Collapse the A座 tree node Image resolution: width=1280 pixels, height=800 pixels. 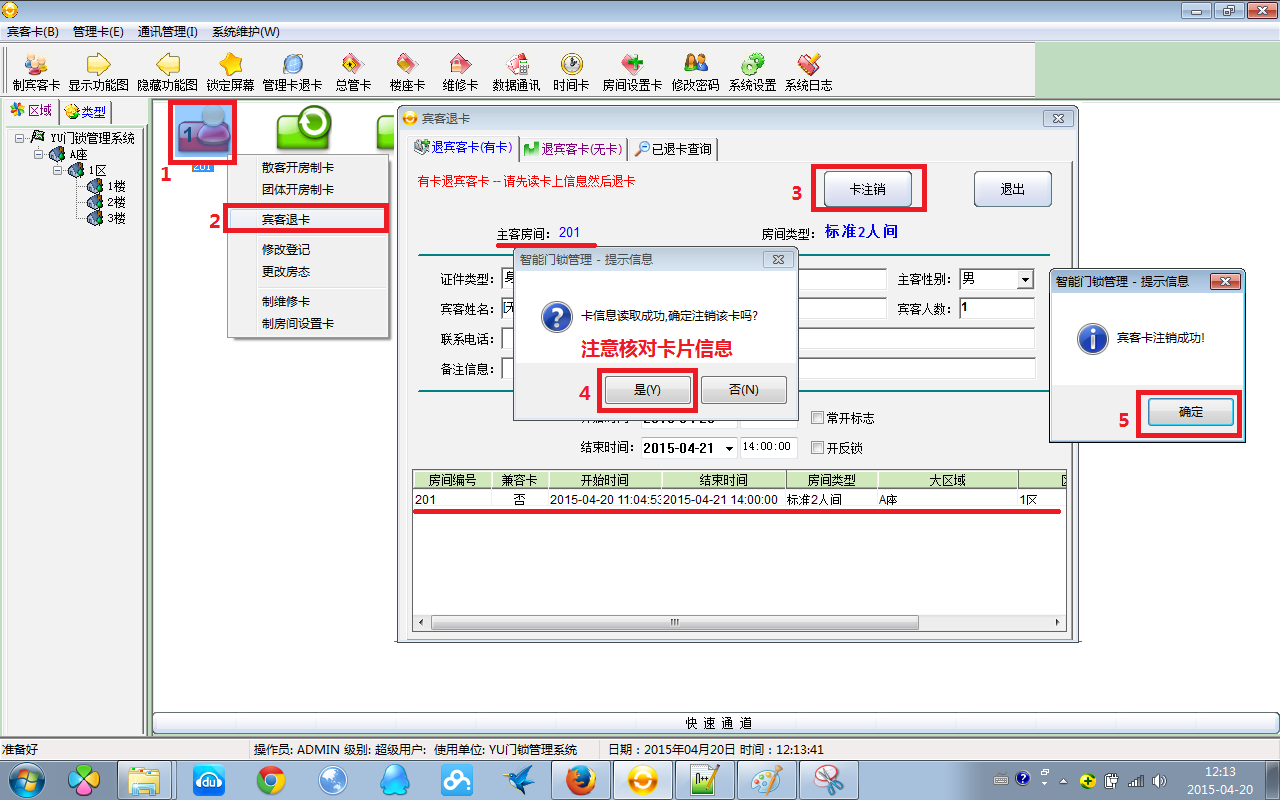click(x=39, y=155)
